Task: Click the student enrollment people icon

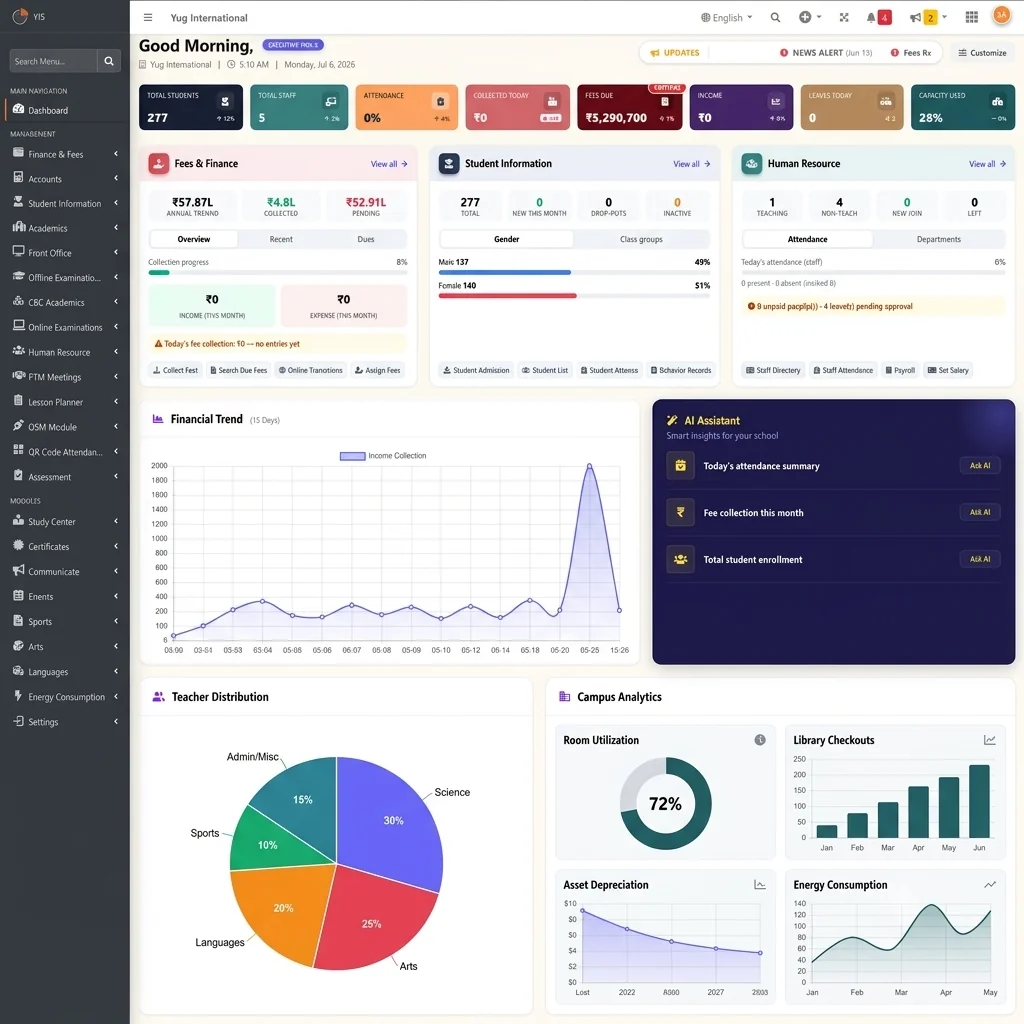Action: 680,560
